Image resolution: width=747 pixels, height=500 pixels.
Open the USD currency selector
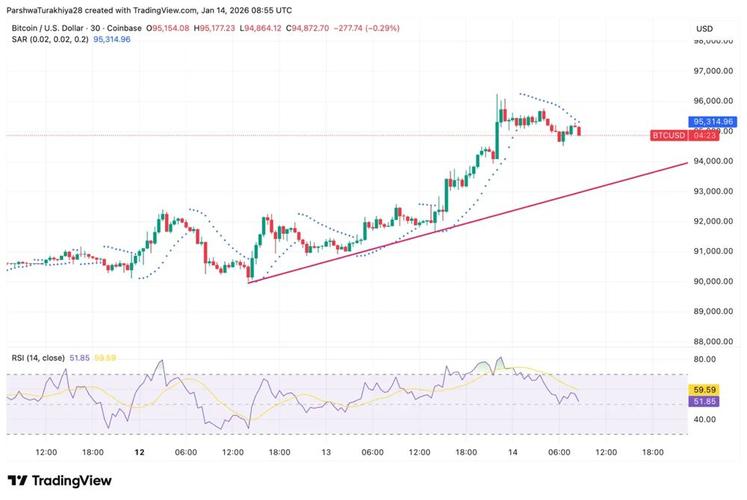point(705,29)
